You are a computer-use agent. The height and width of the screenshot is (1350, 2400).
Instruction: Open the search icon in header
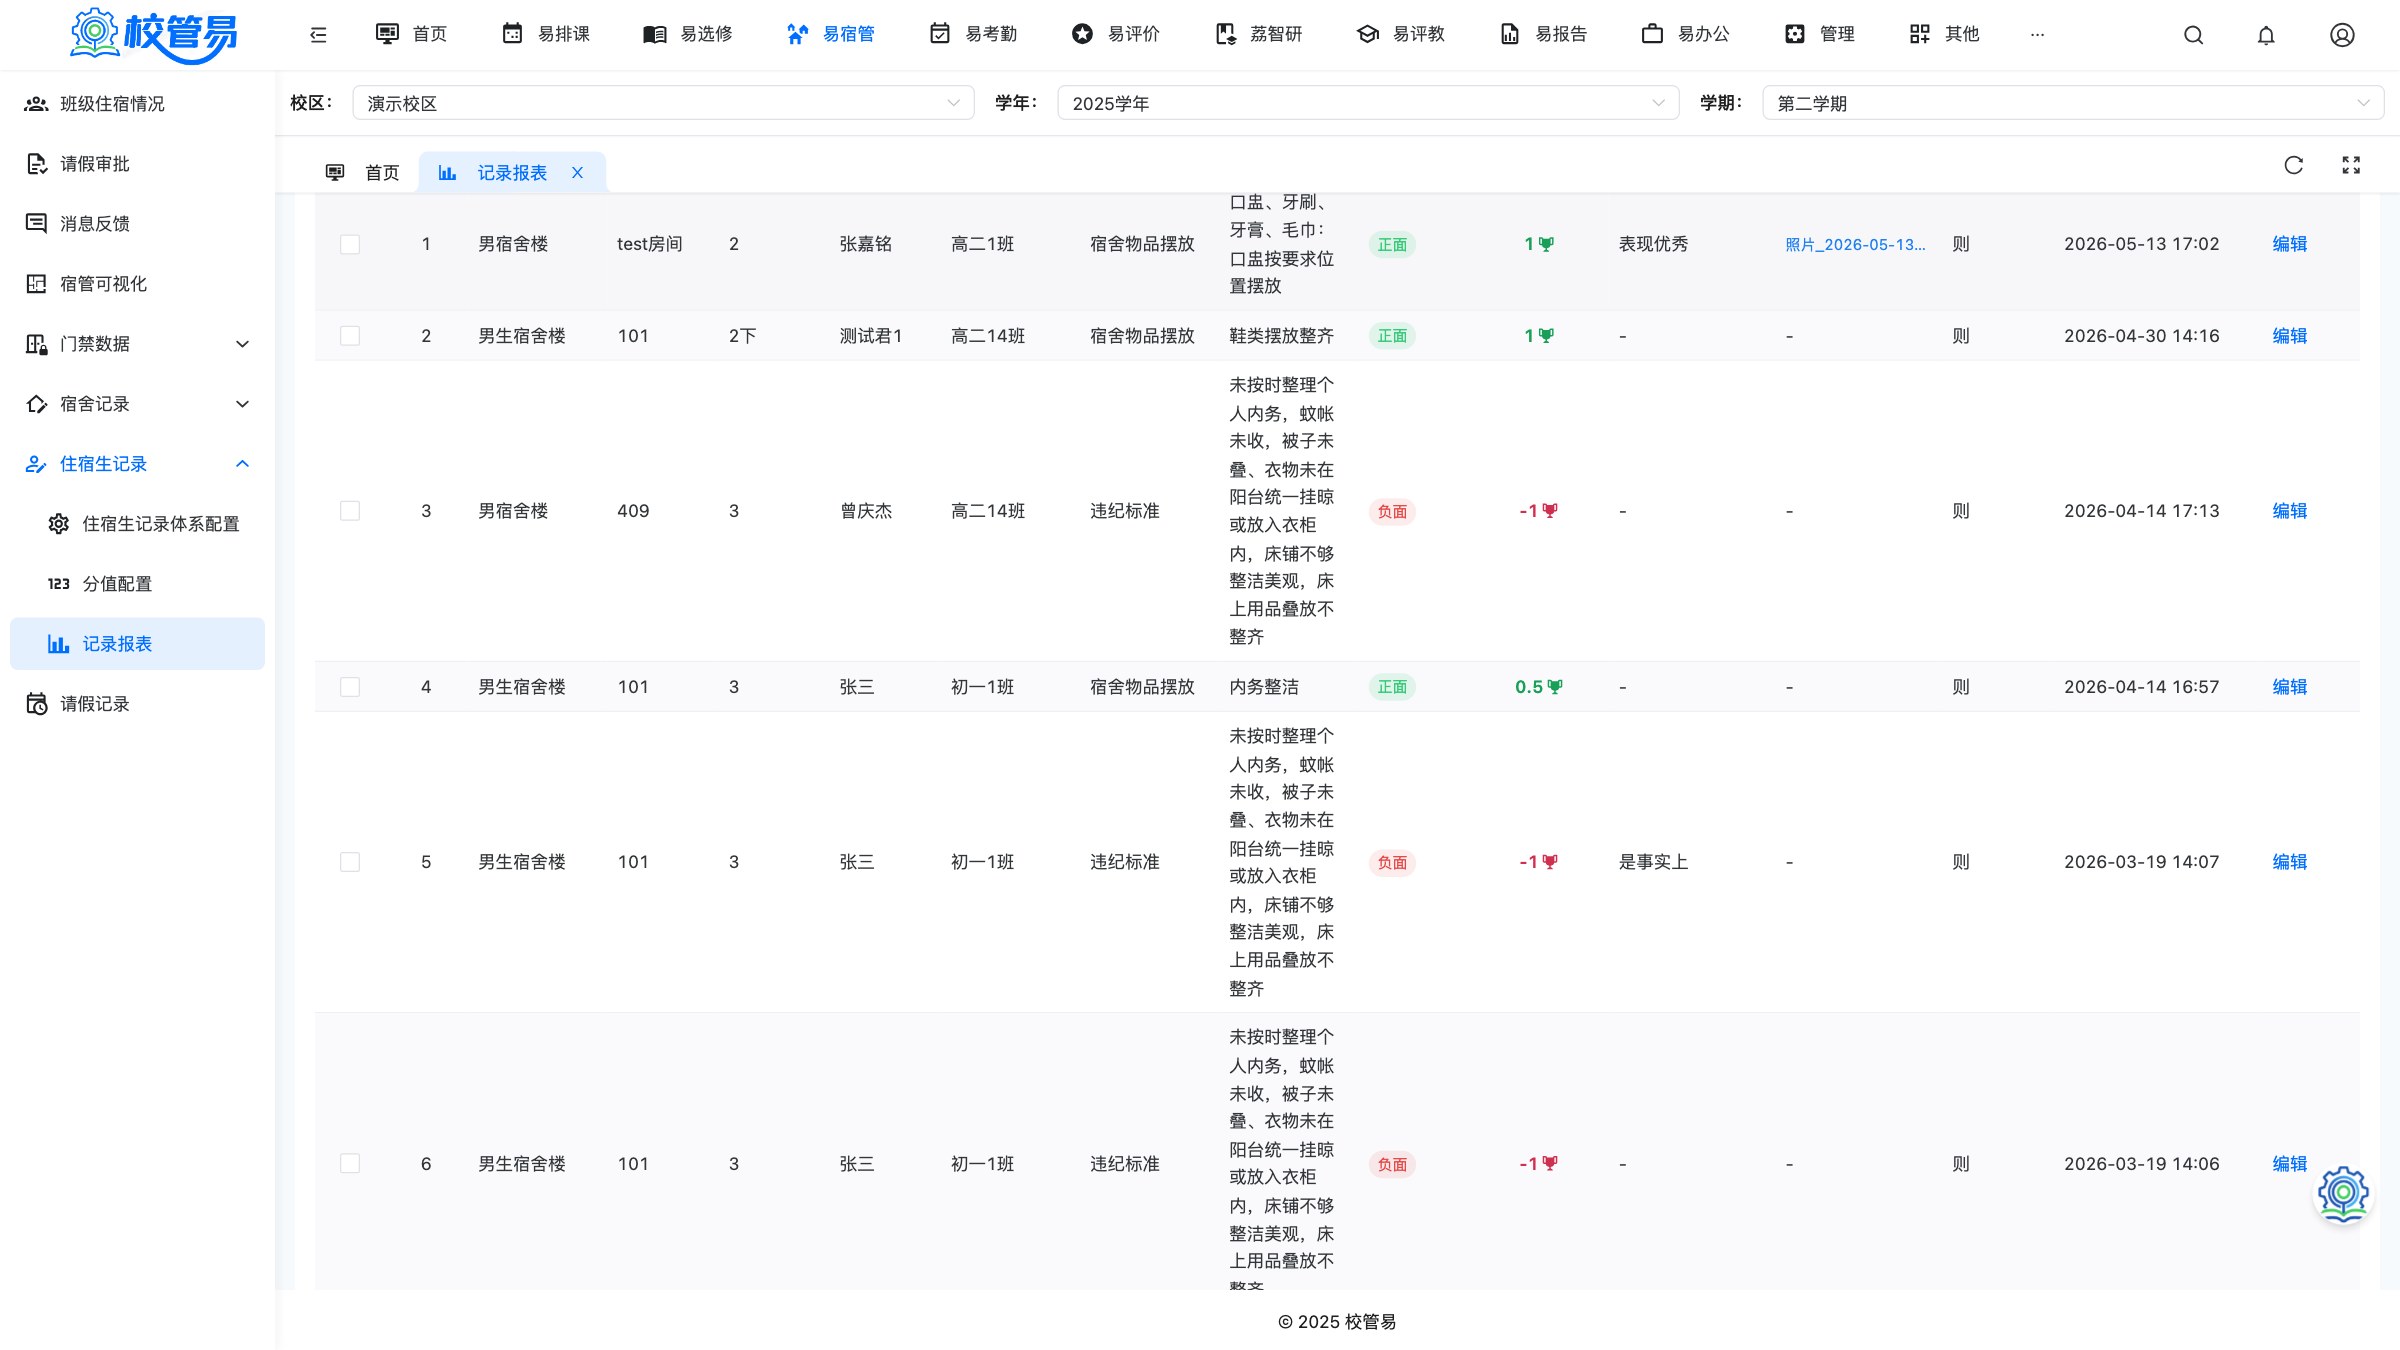[2193, 35]
